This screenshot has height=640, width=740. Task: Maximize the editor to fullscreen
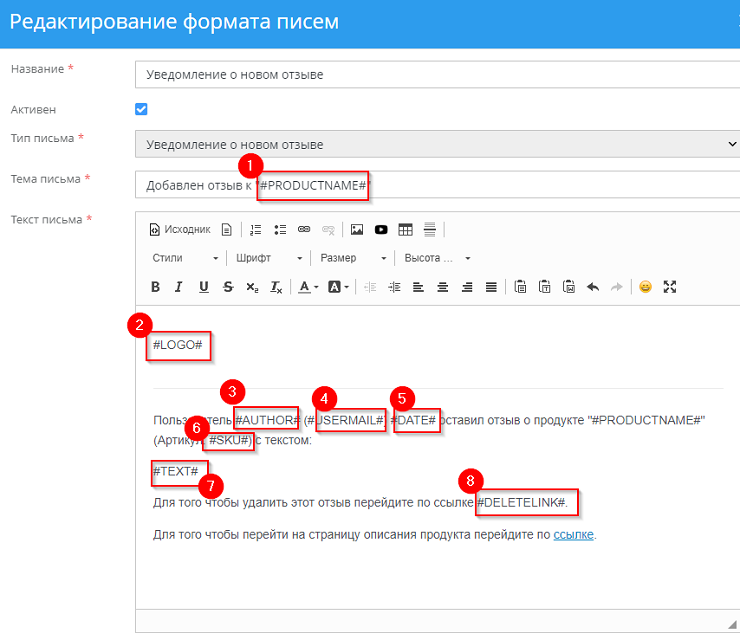click(x=670, y=287)
